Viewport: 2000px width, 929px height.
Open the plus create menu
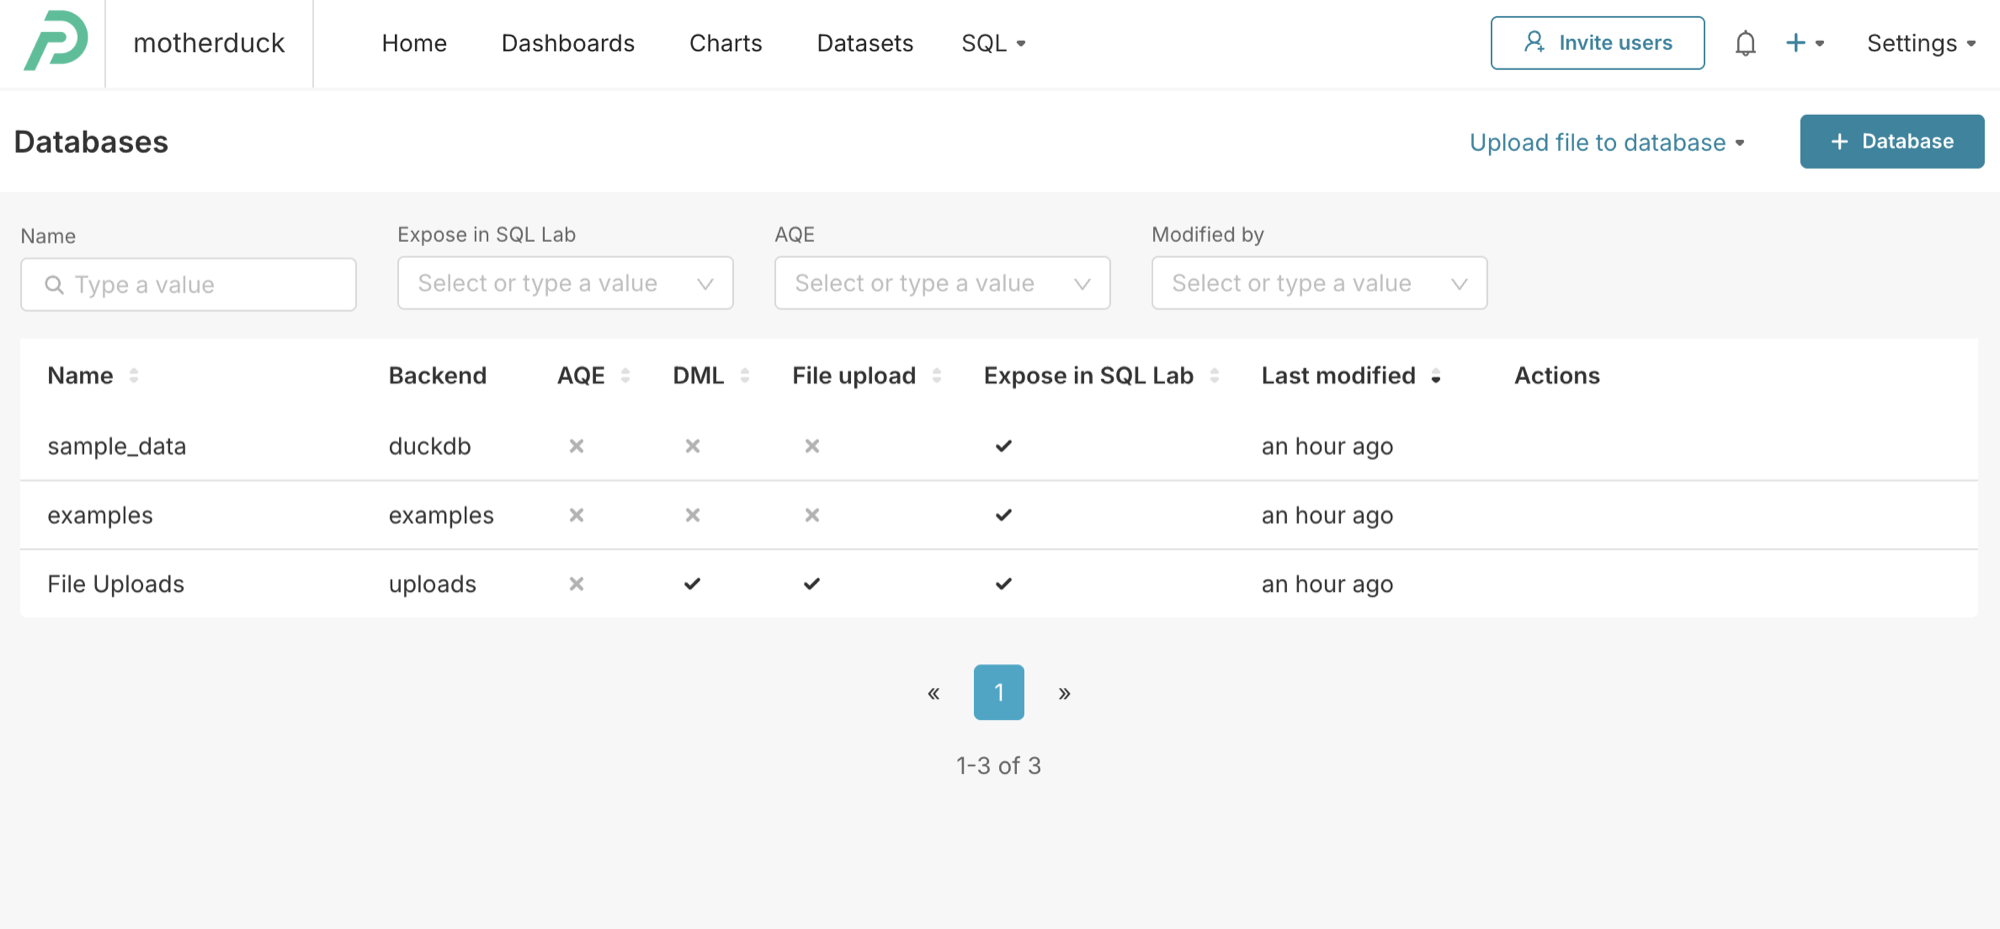click(1805, 43)
